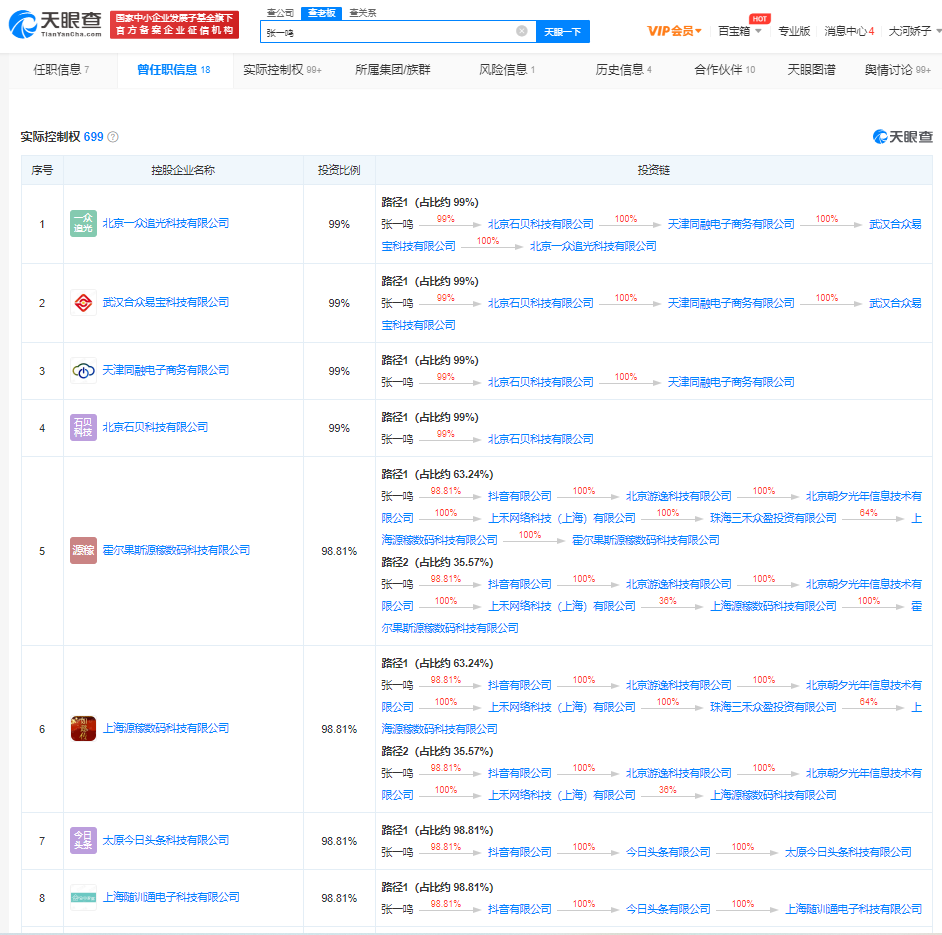Click the 投资比例 column header
942x935 pixels.
pos(339,170)
